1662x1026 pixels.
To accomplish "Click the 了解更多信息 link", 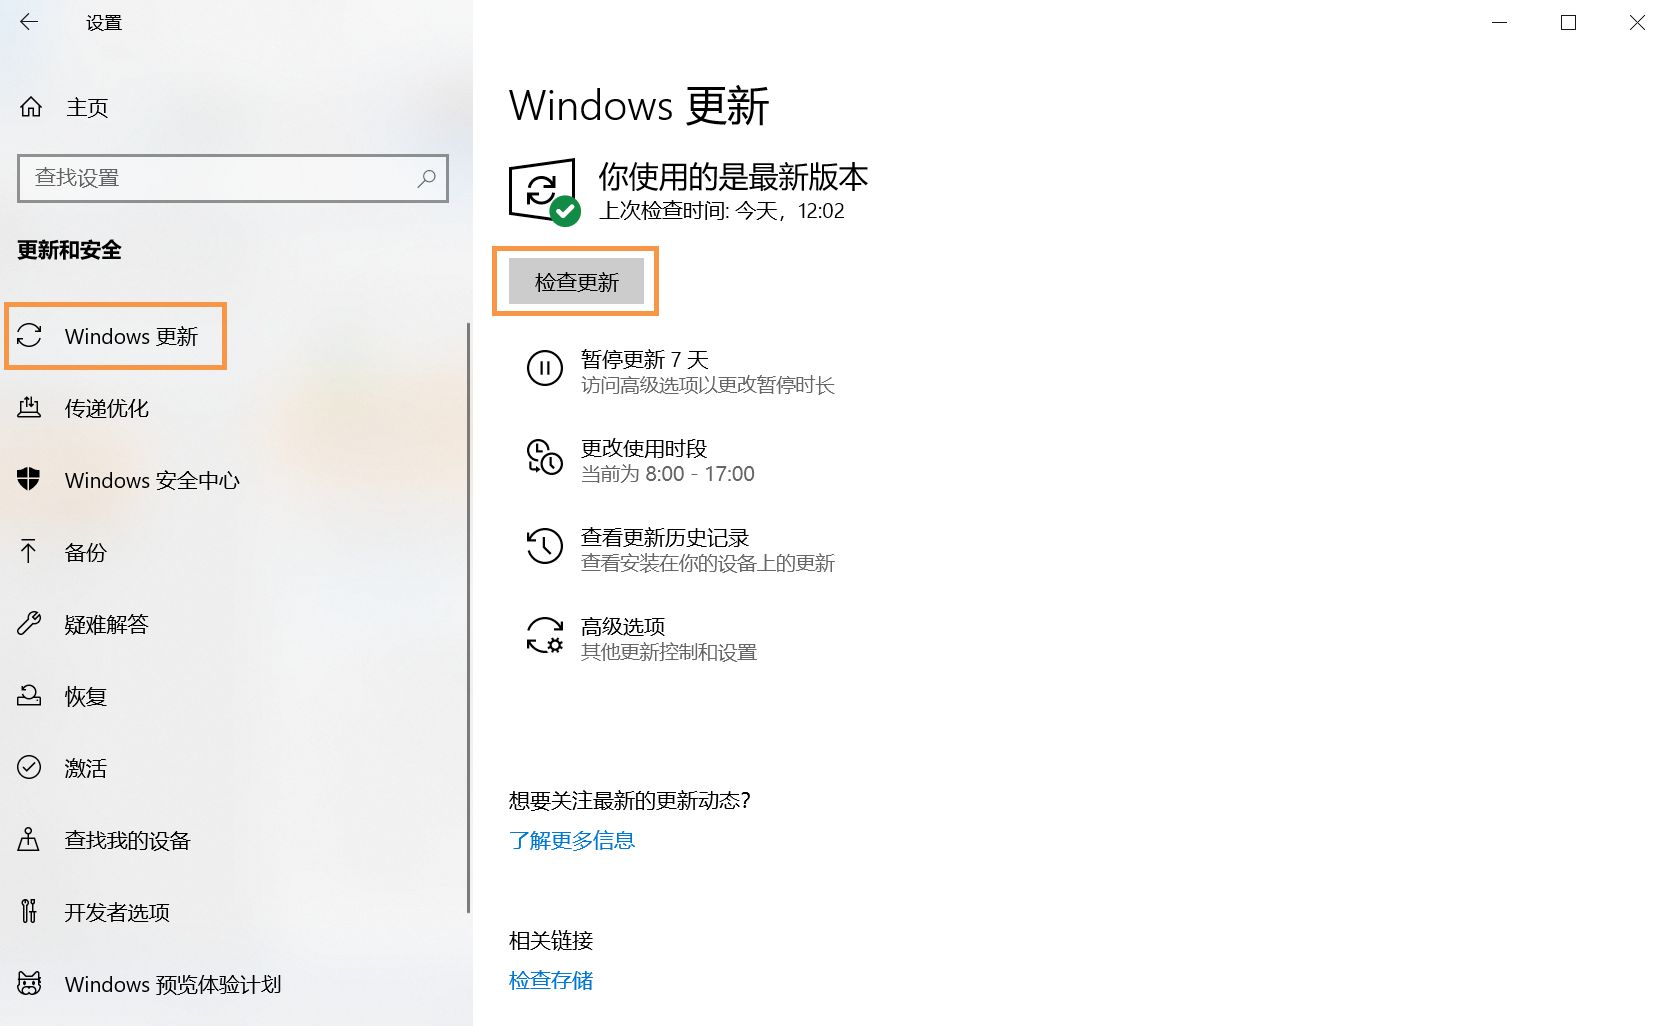I will 571,840.
